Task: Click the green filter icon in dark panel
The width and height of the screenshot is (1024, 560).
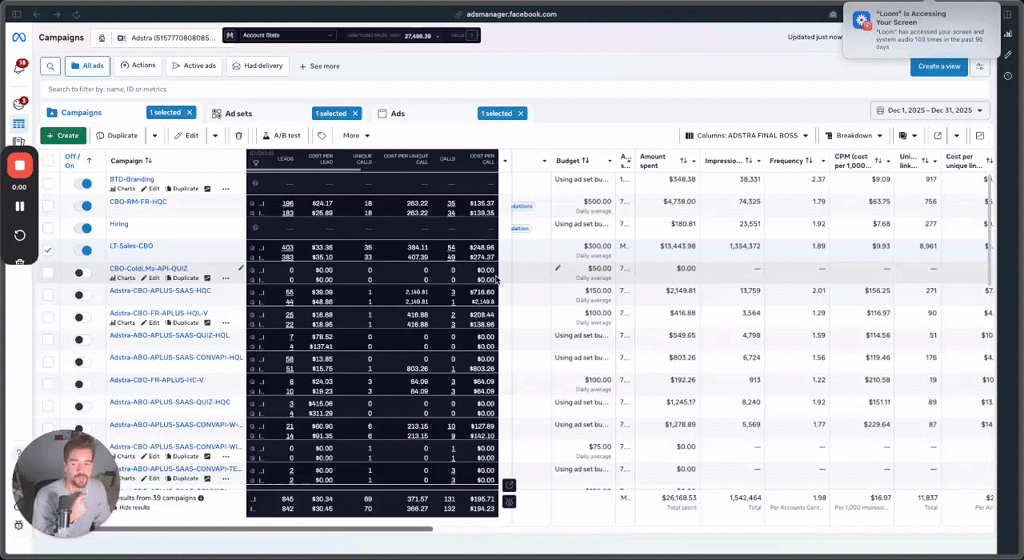Action: pyautogui.click(x=255, y=163)
